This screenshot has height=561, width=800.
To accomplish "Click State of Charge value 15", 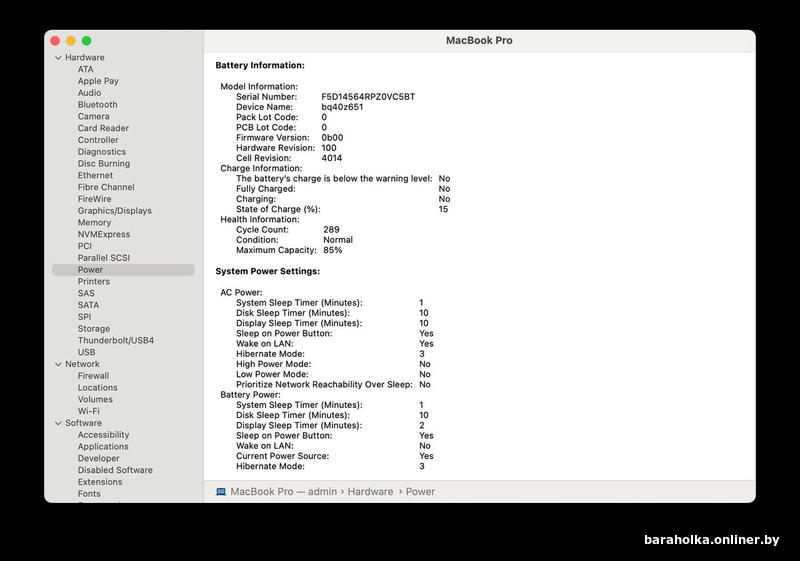I will [443, 209].
